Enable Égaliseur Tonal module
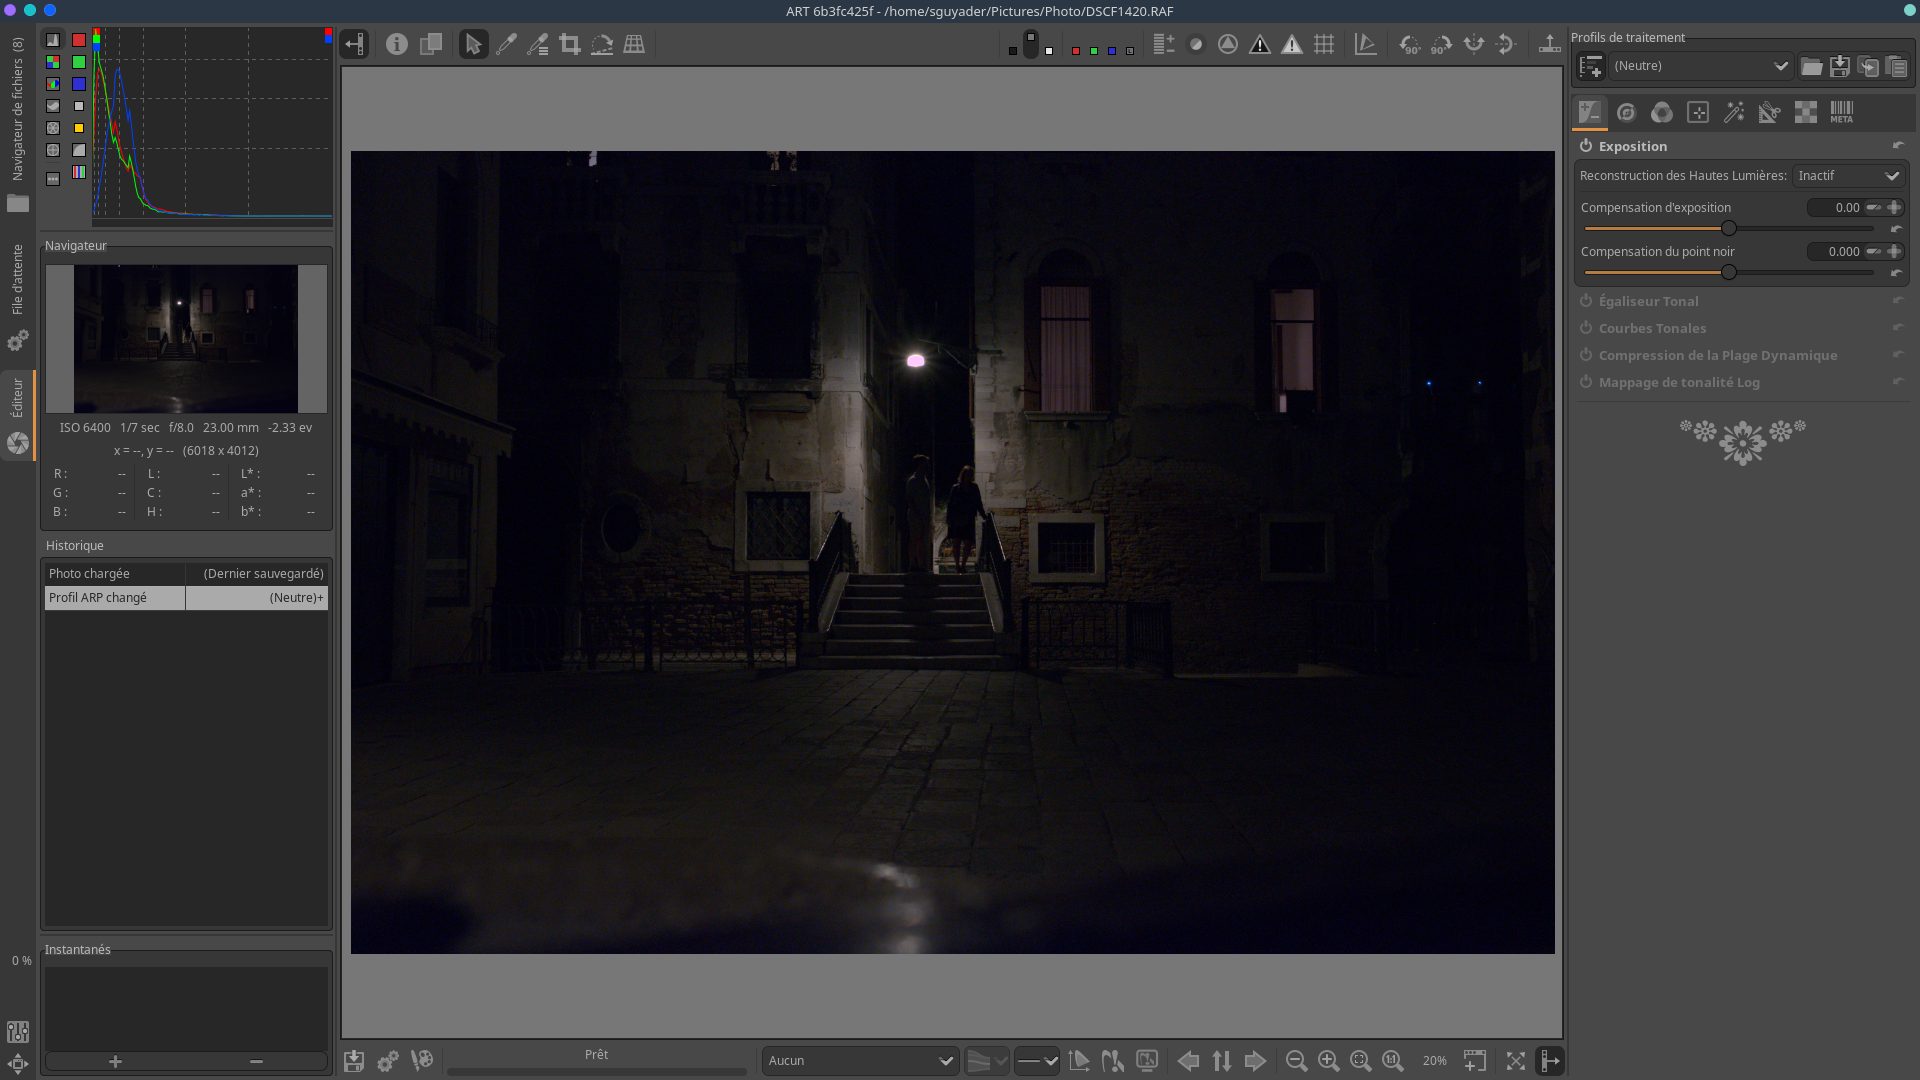1920x1080 pixels. tap(1586, 301)
